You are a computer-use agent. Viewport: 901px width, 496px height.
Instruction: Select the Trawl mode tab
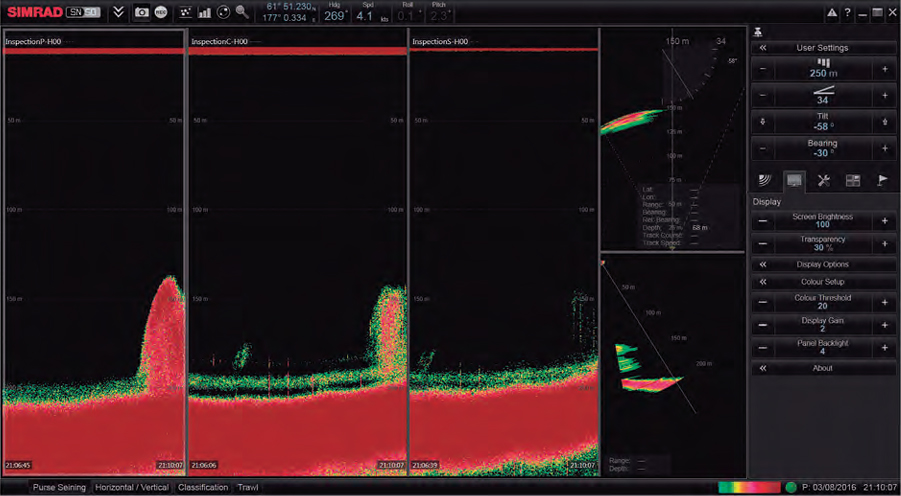[247, 488]
